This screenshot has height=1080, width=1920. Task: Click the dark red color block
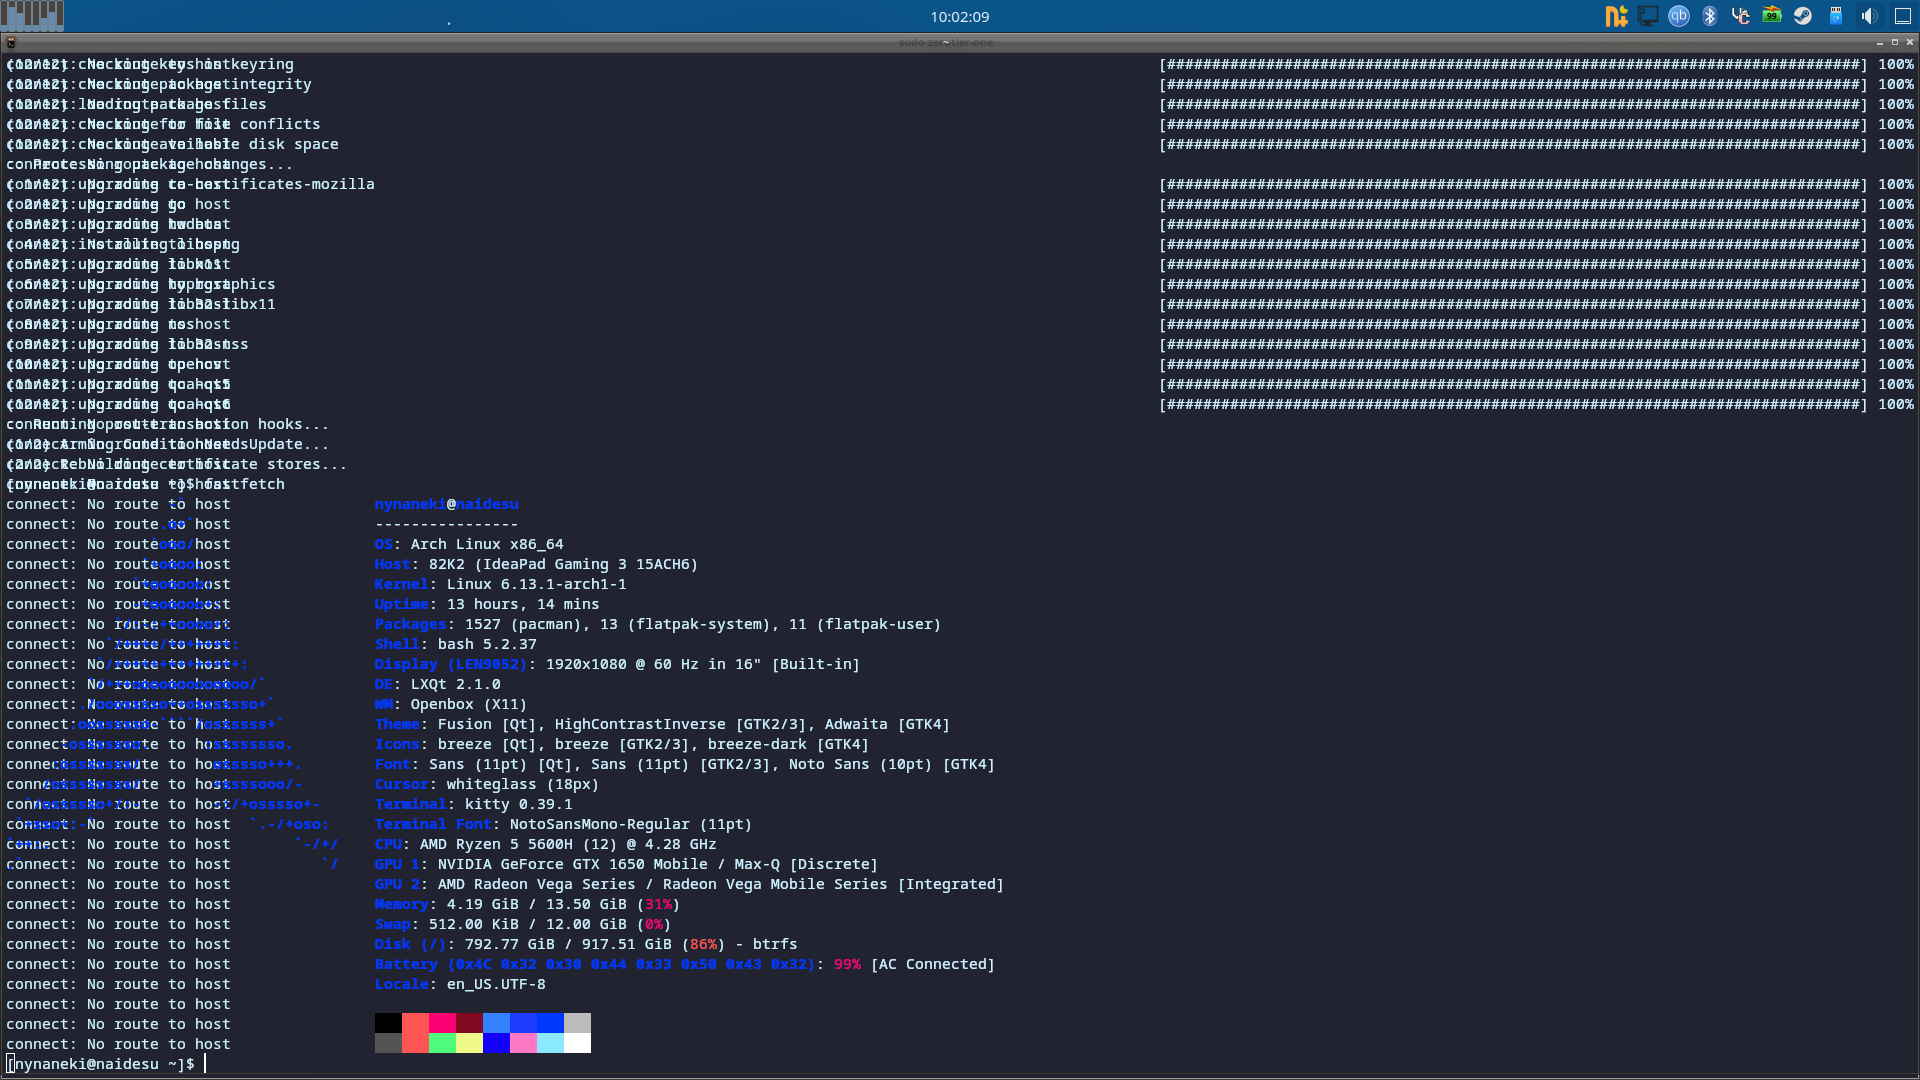click(469, 1023)
